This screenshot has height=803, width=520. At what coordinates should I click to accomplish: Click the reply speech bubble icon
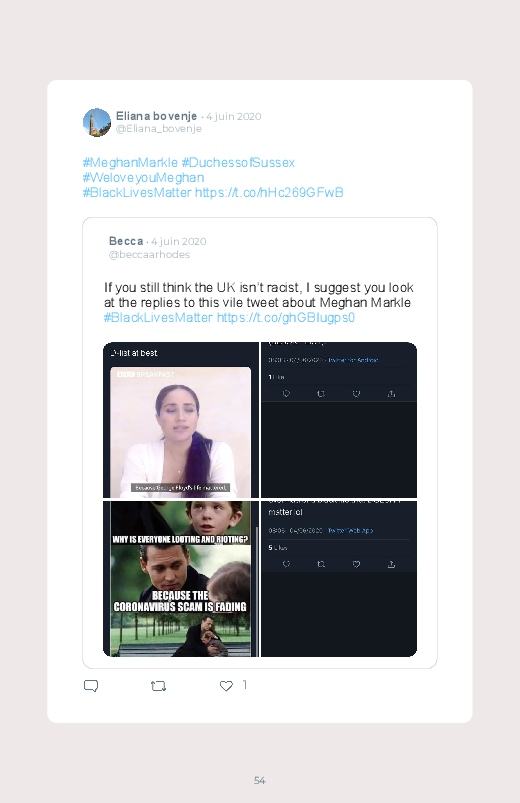point(91,686)
